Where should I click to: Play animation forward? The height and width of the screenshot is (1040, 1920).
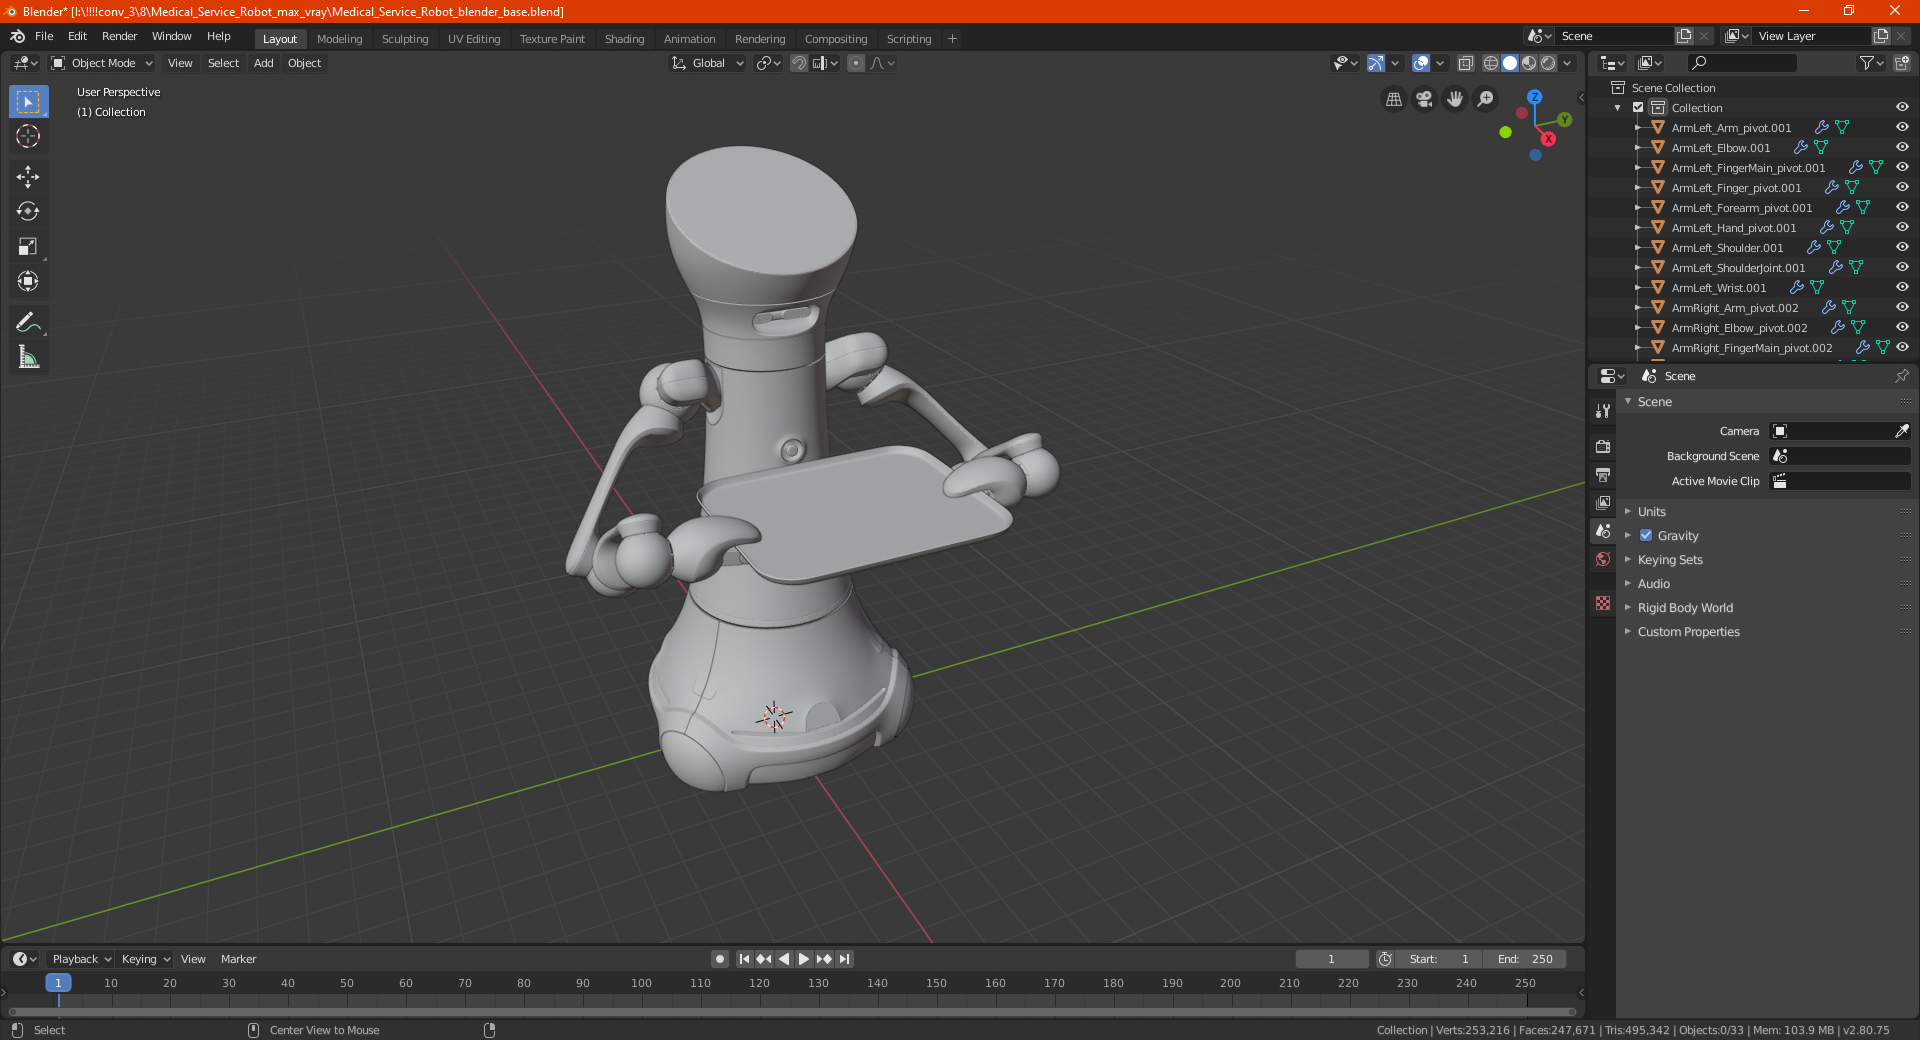(x=804, y=959)
